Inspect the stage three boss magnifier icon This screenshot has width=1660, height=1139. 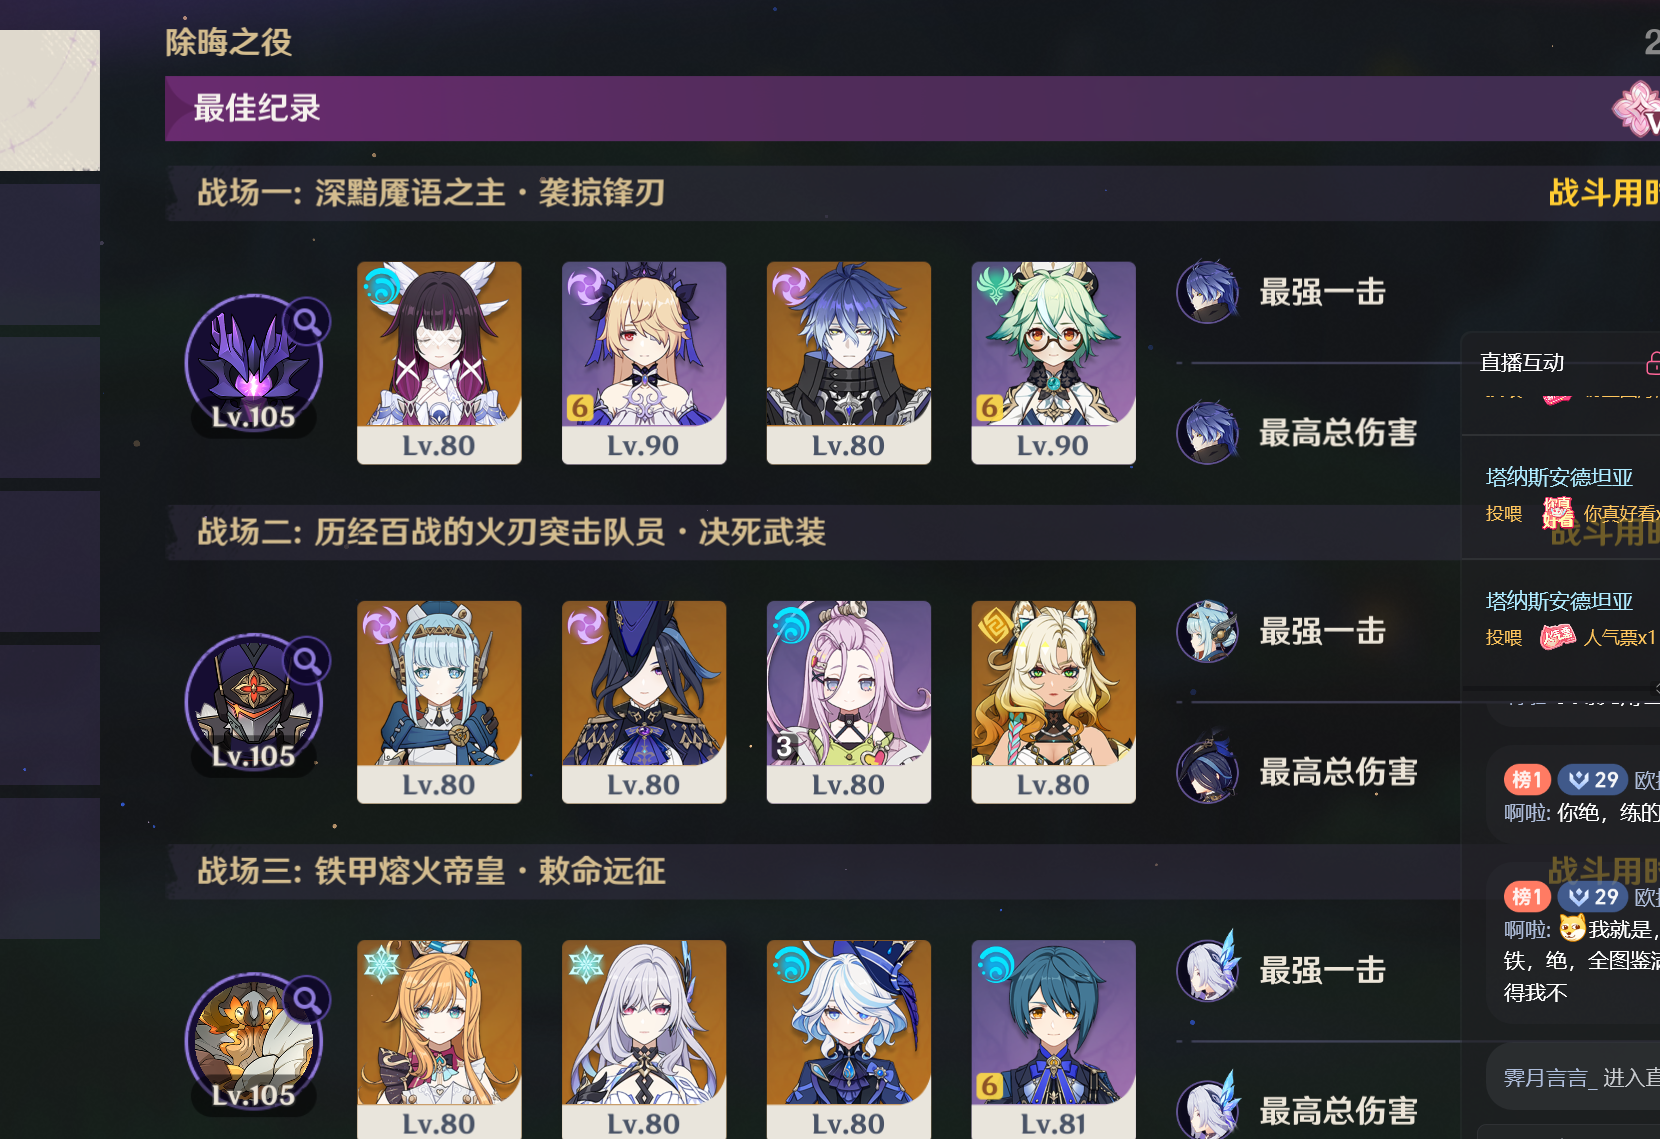click(307, 1000)
